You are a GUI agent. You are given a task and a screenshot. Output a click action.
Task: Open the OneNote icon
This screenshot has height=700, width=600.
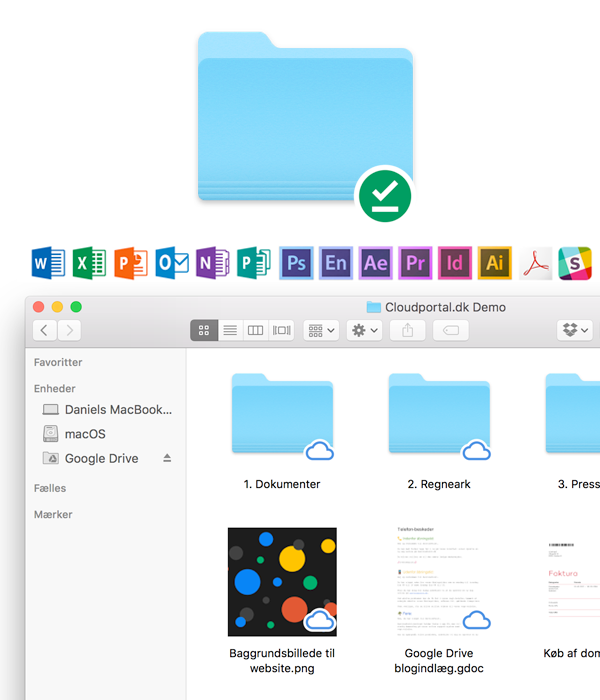point(213,263)
